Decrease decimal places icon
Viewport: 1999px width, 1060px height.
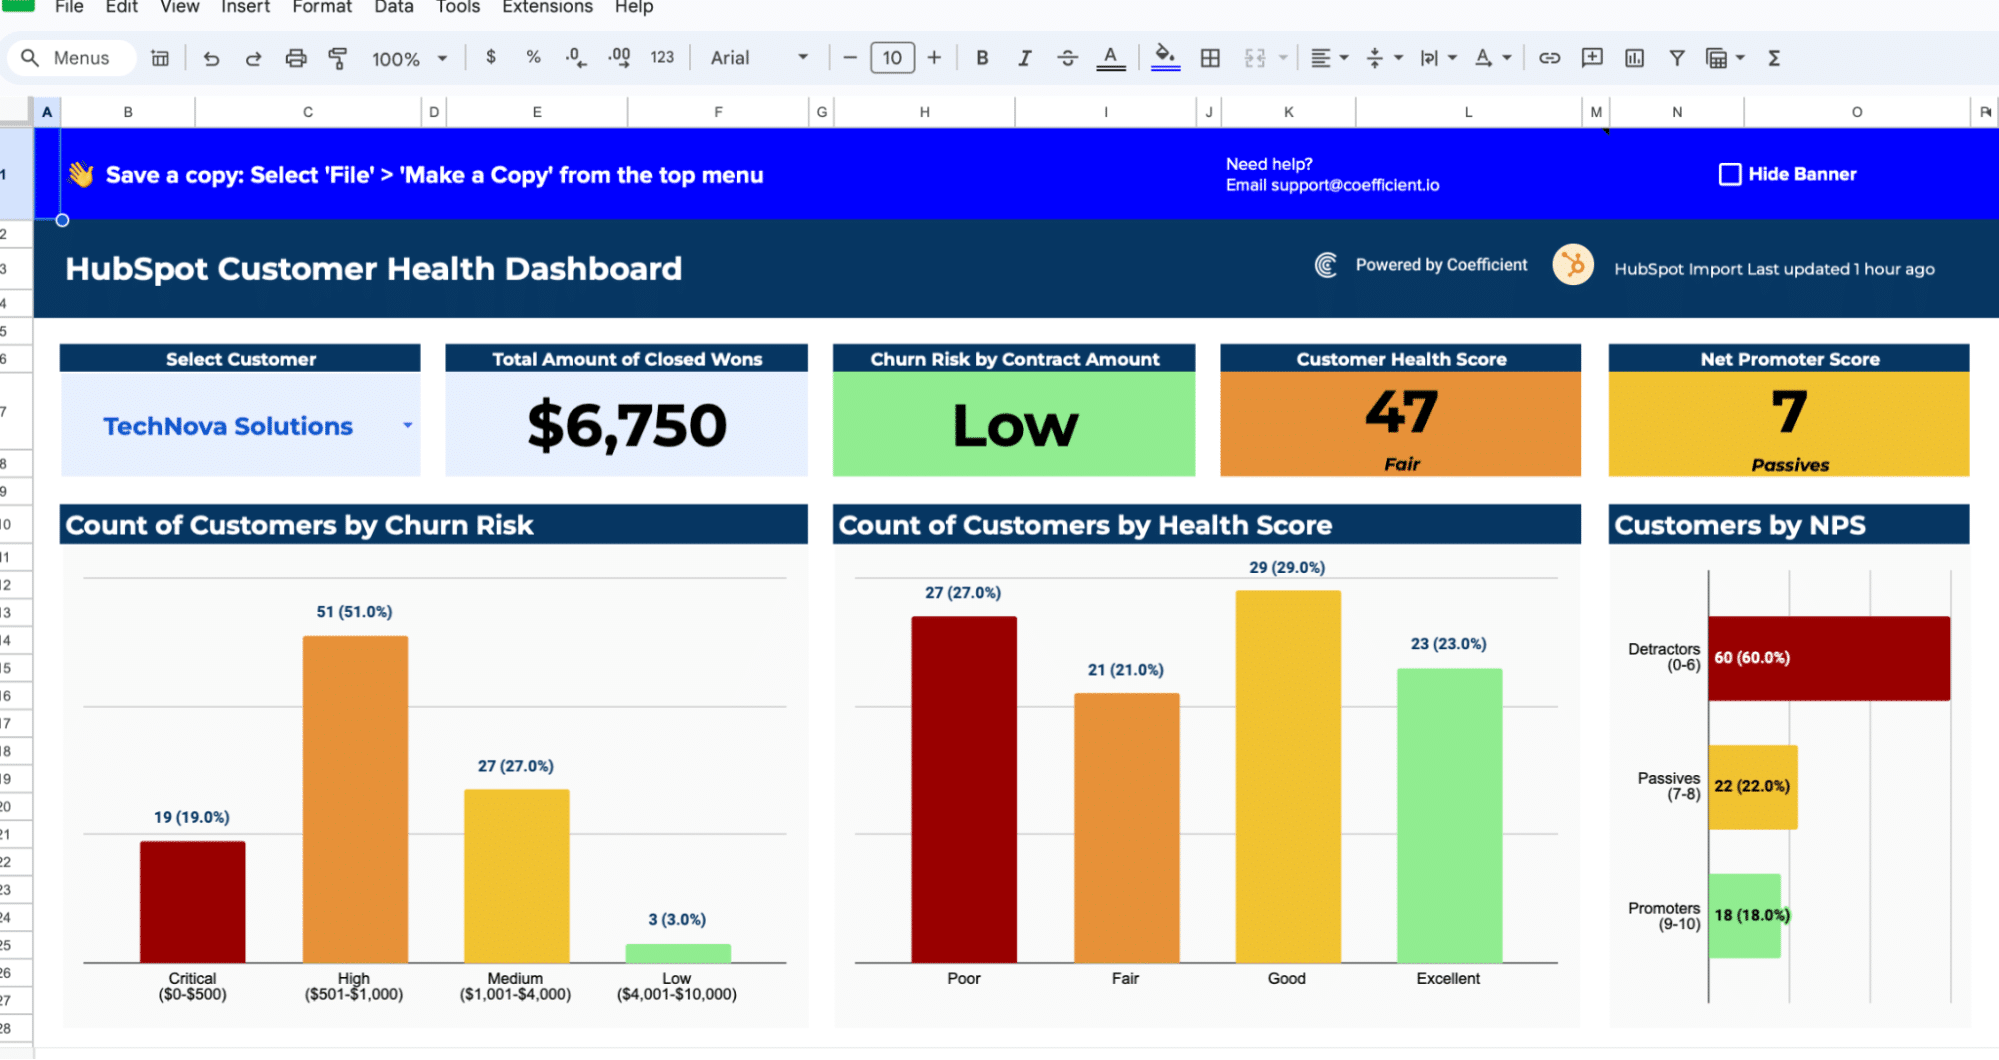(576, 57)
